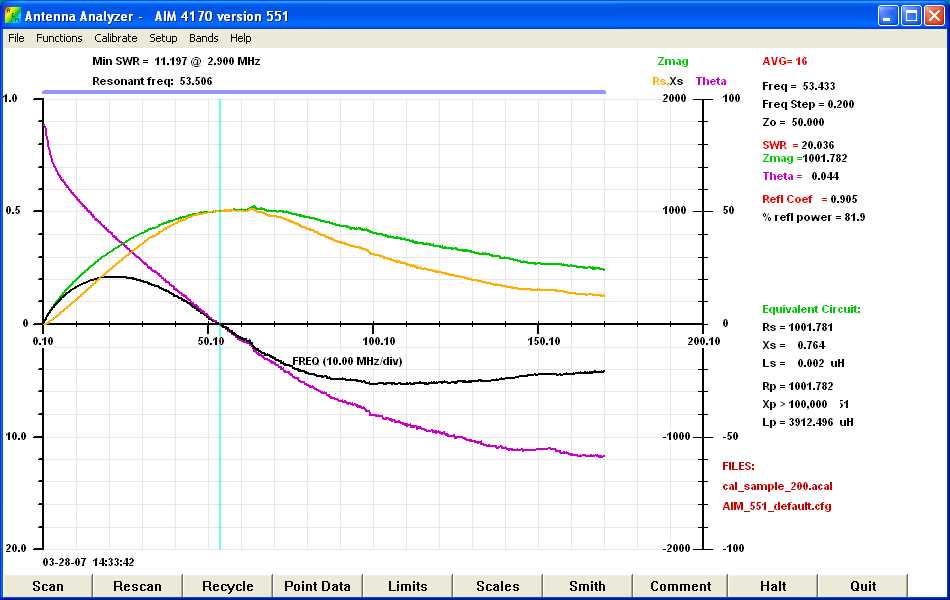Viewport: 950px width, 600px height.
Task: Click the 'Lp = 3912.496 uH' value
Action: click(808, 422)
